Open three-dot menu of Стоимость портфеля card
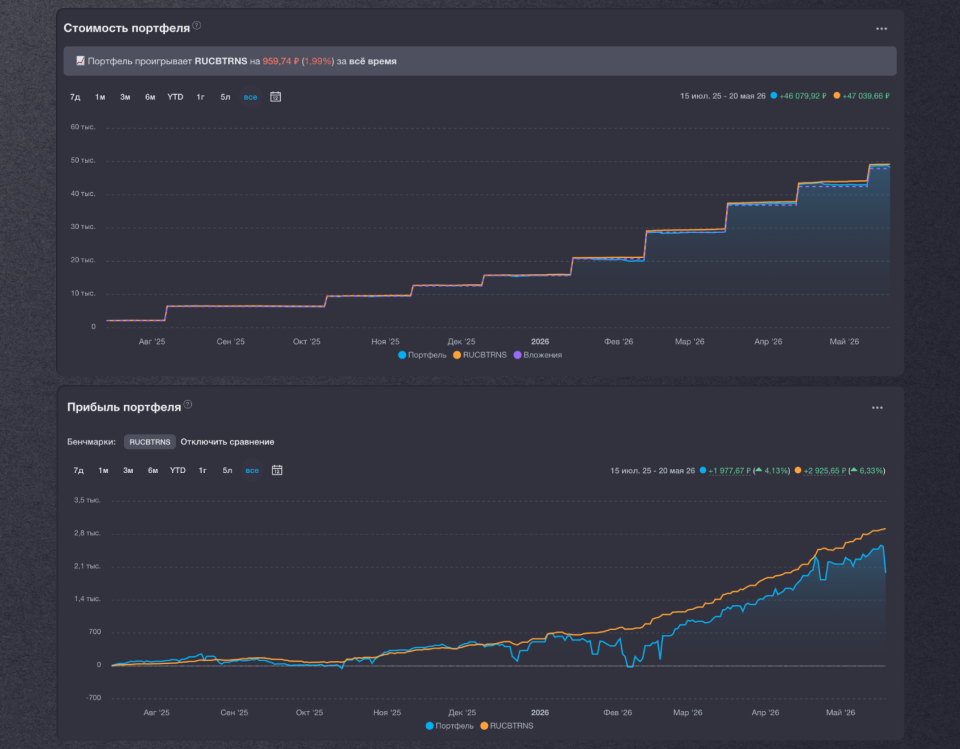Screen dimensions: 960x749 click(881, 29)
